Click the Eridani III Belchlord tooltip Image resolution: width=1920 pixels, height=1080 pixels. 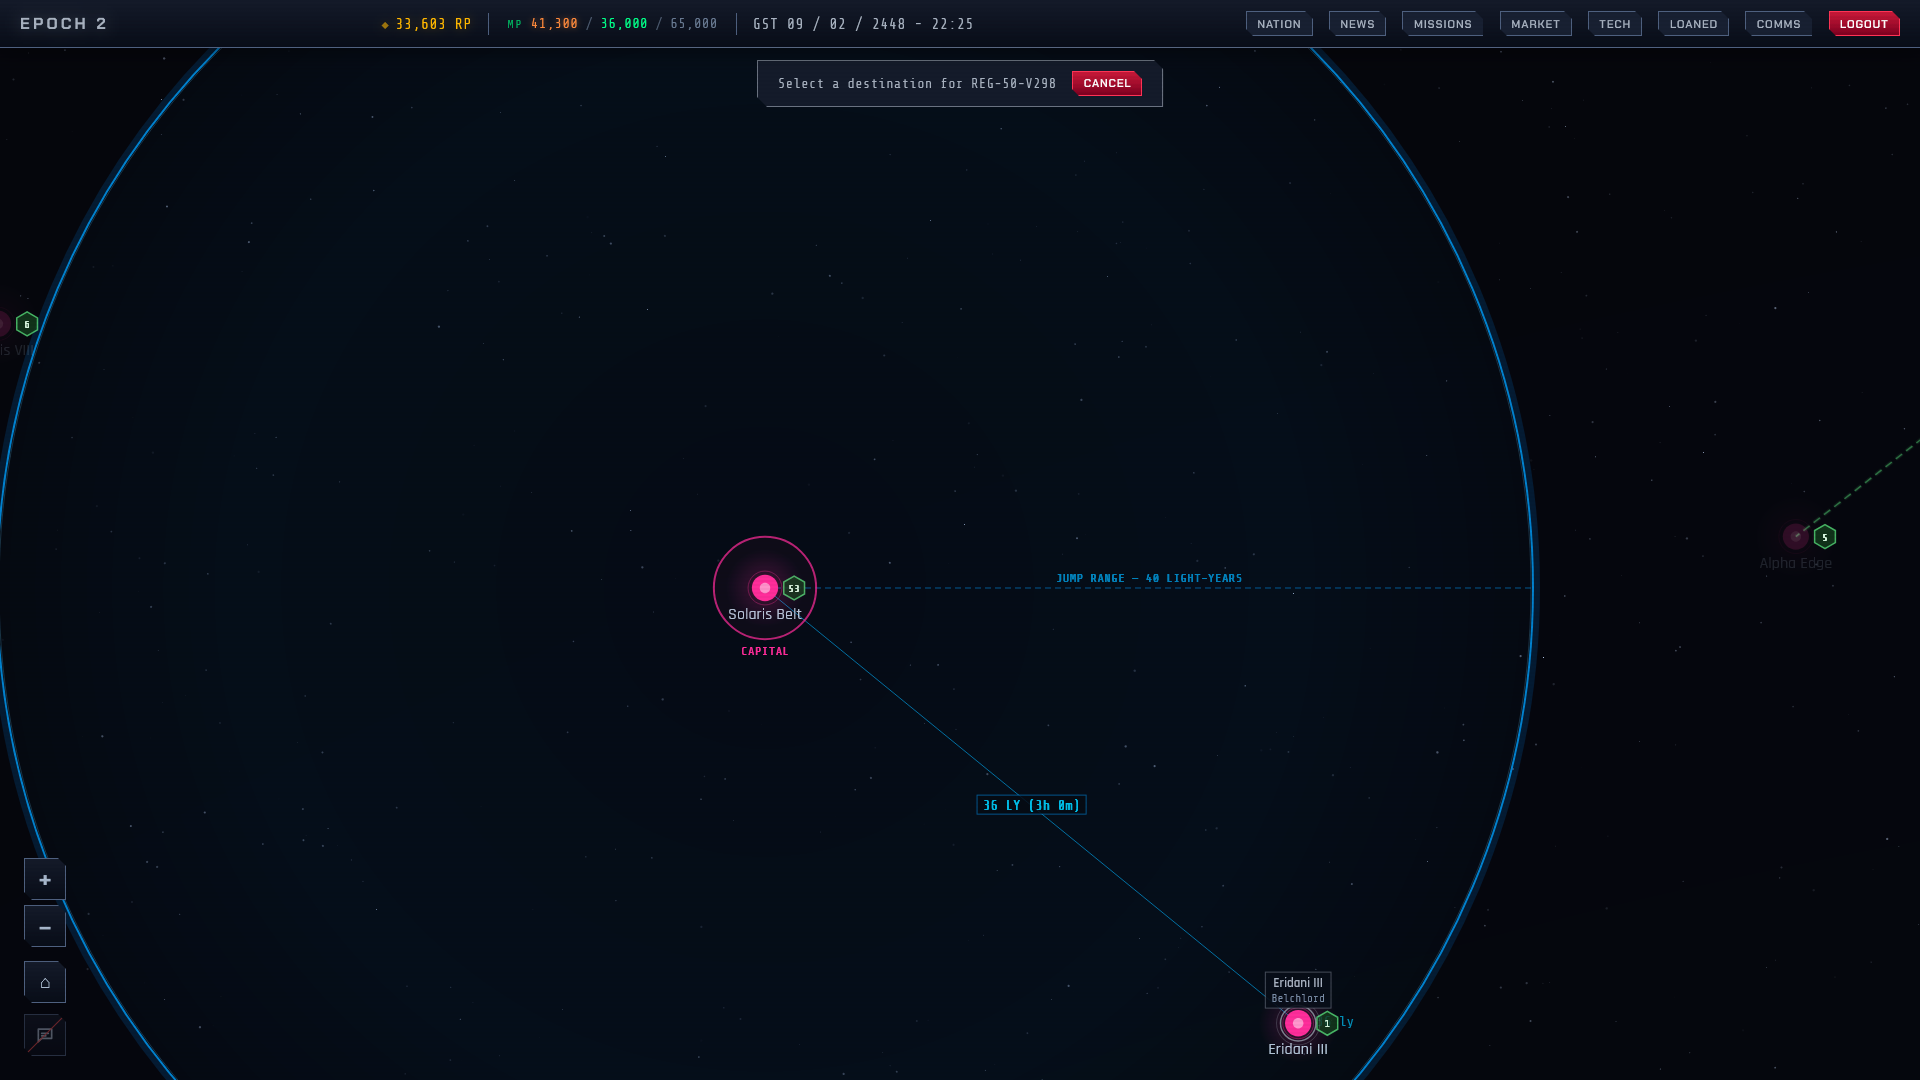pos(1298,990)
